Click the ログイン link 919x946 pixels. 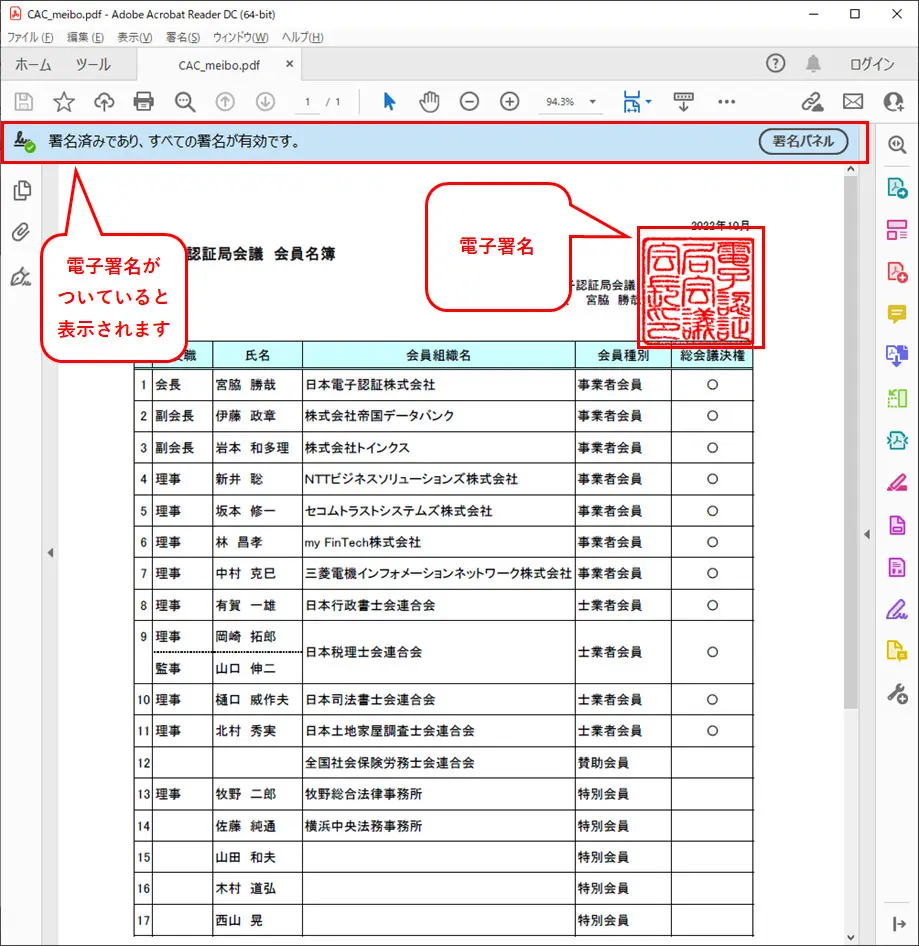(x=870, y=62)
